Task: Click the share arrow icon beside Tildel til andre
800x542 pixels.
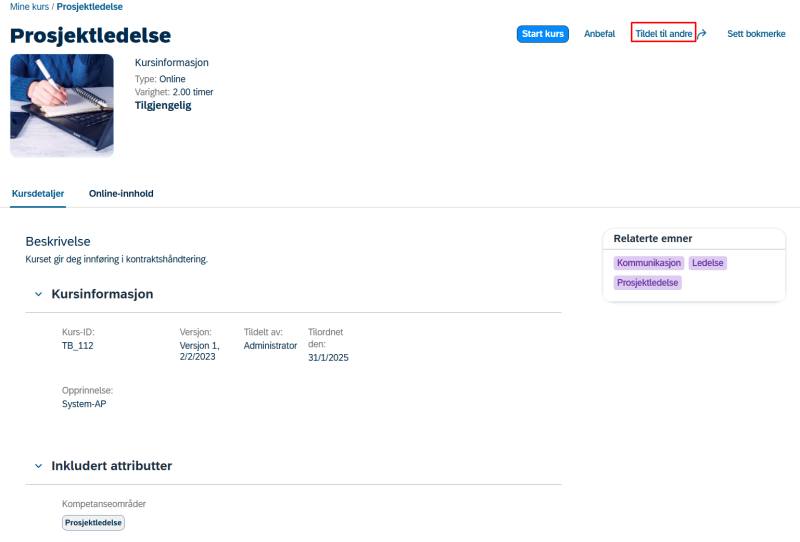Action: point(702,34)
